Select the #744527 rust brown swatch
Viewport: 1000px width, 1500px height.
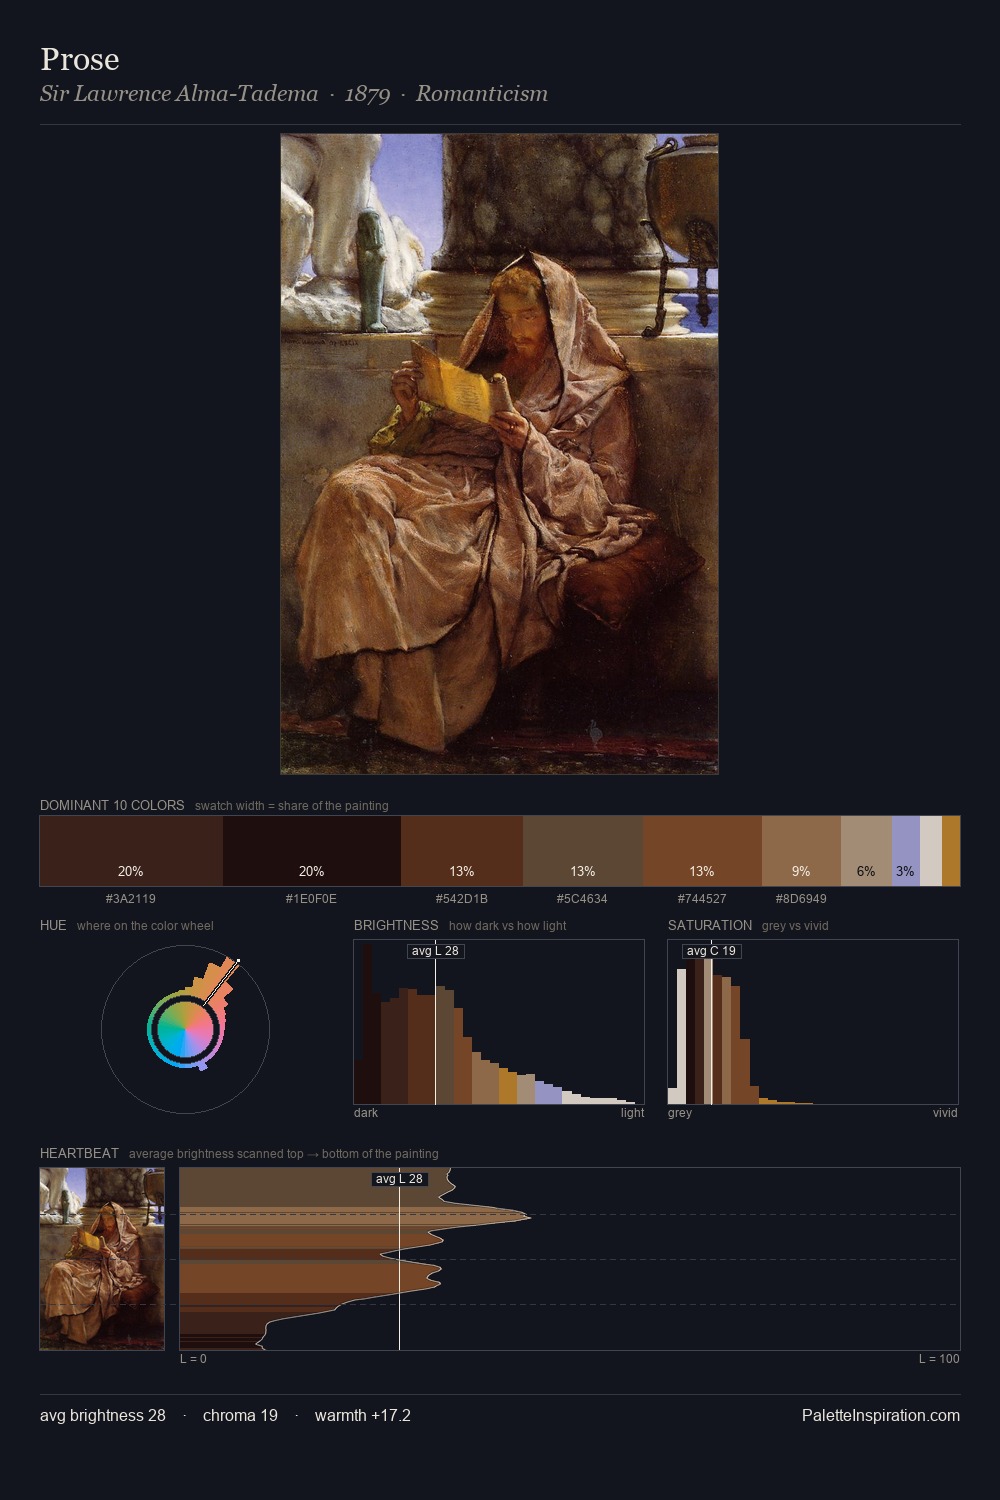702,851
